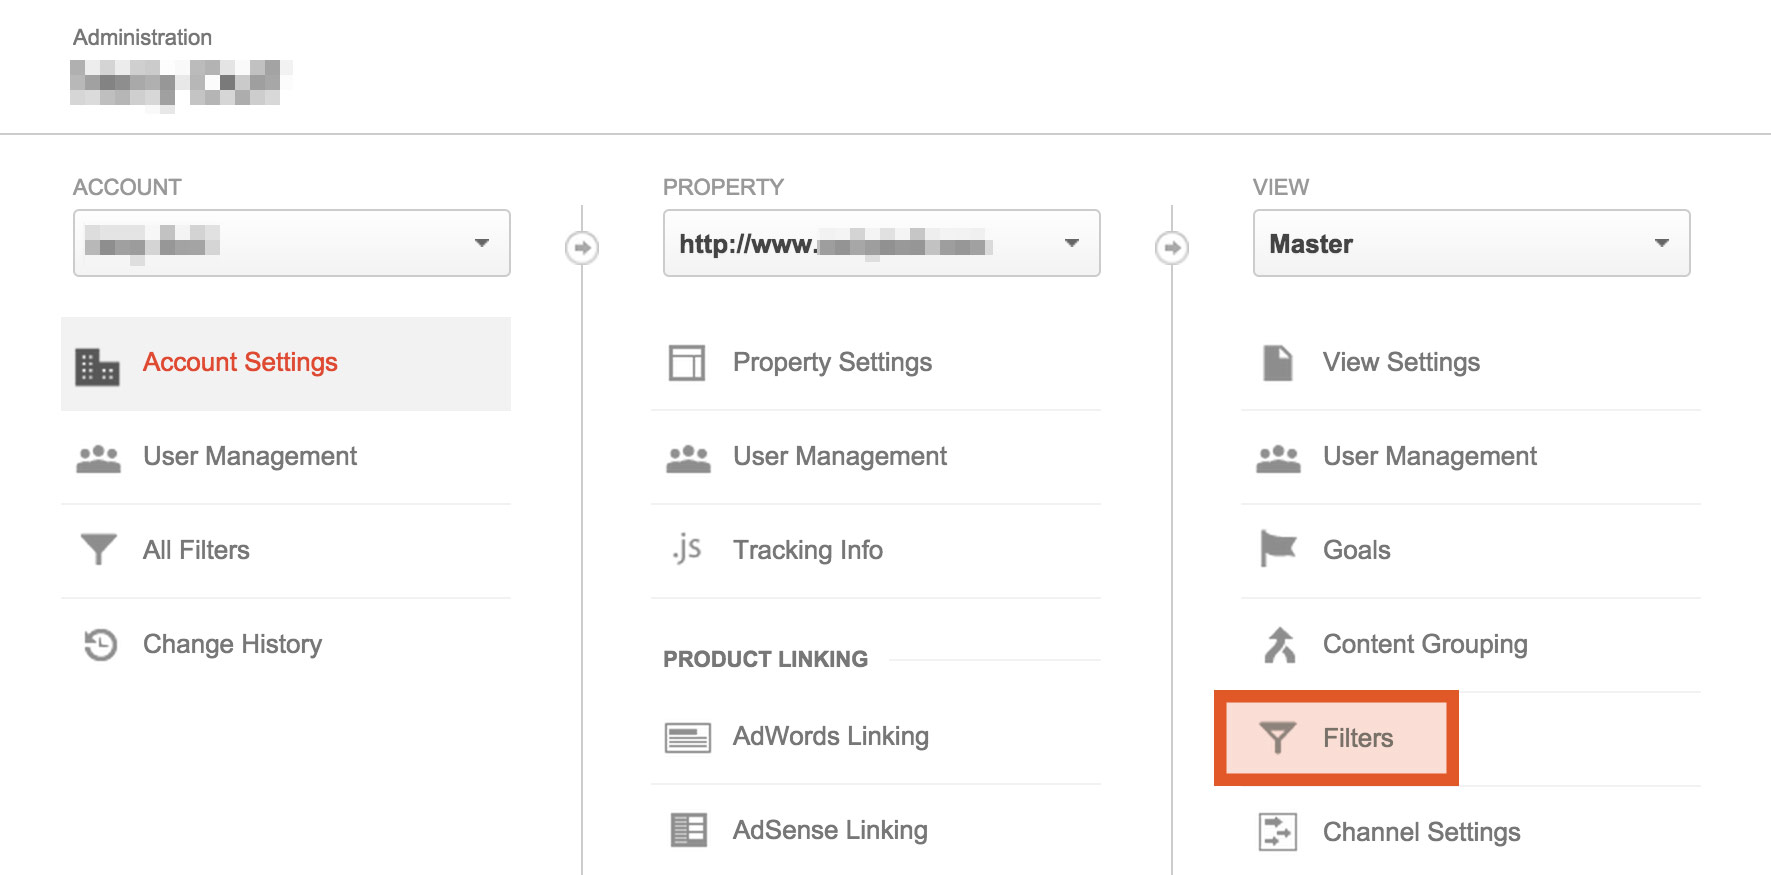This screenshot has width=1771, height=875.
Task: Click the Goals flag icon
Action: [x=1278, y=548]
